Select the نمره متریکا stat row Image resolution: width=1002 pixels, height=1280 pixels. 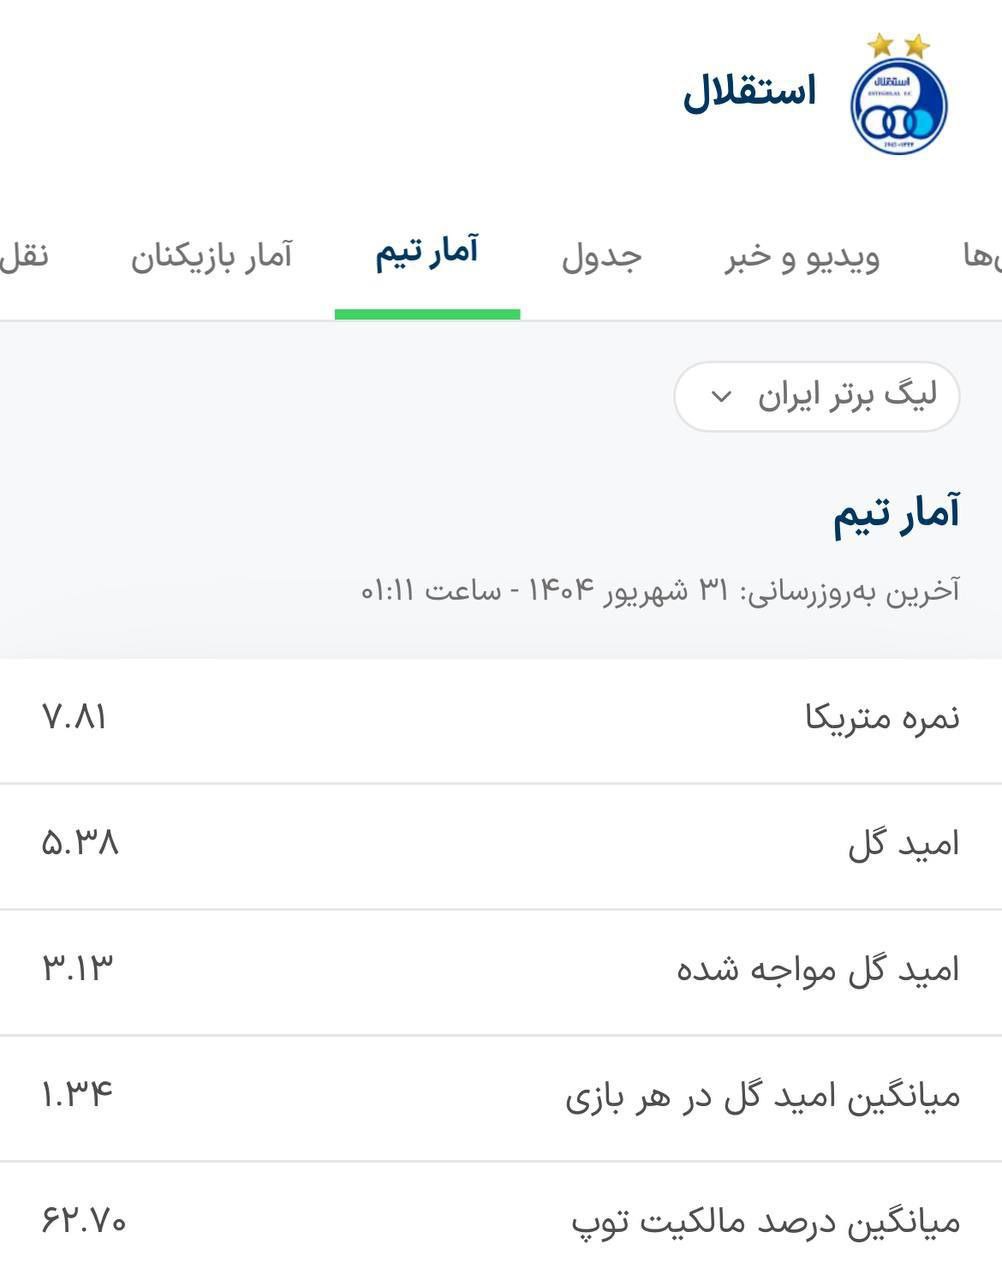(x=501, y=720)
